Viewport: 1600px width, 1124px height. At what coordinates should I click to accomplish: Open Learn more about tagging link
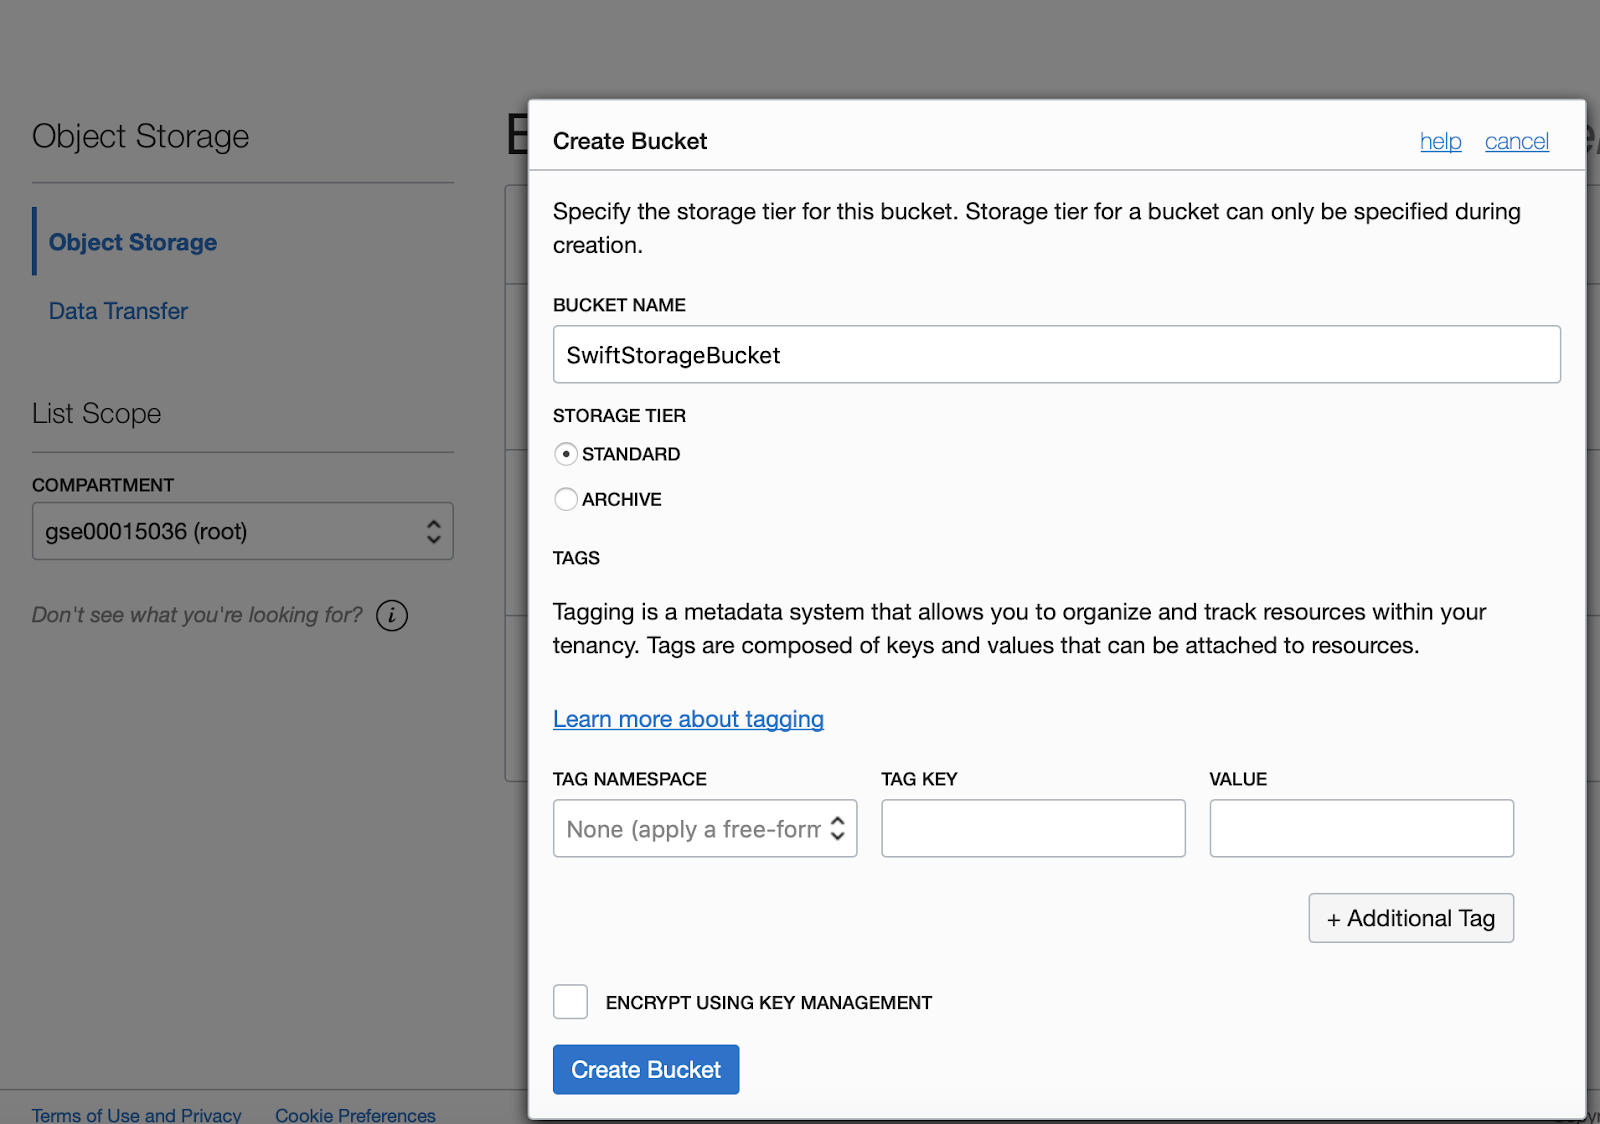pos(688,719)
